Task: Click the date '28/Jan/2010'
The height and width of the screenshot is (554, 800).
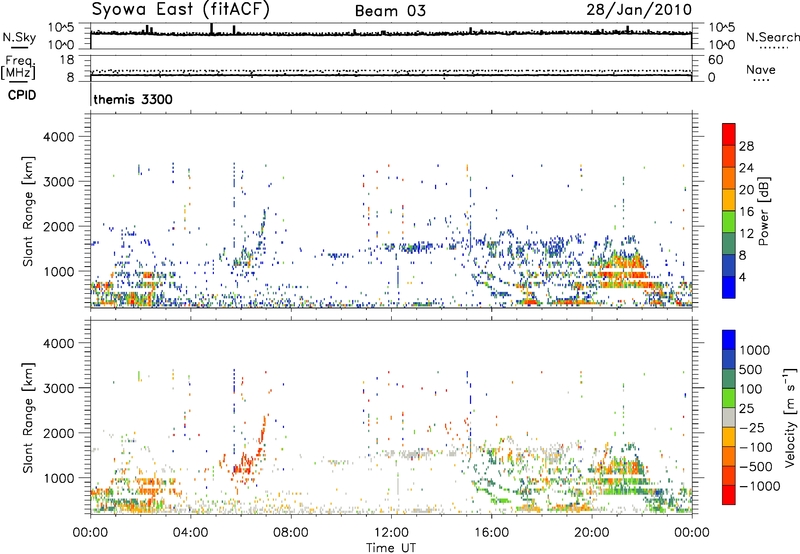Action: coord(639,10)
